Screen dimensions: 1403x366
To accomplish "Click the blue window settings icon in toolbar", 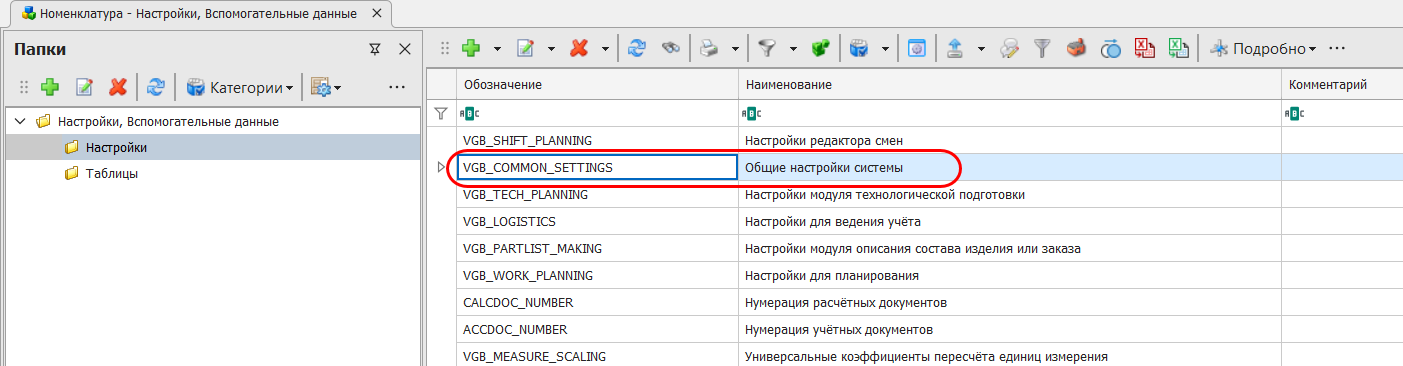I will 916,48.
